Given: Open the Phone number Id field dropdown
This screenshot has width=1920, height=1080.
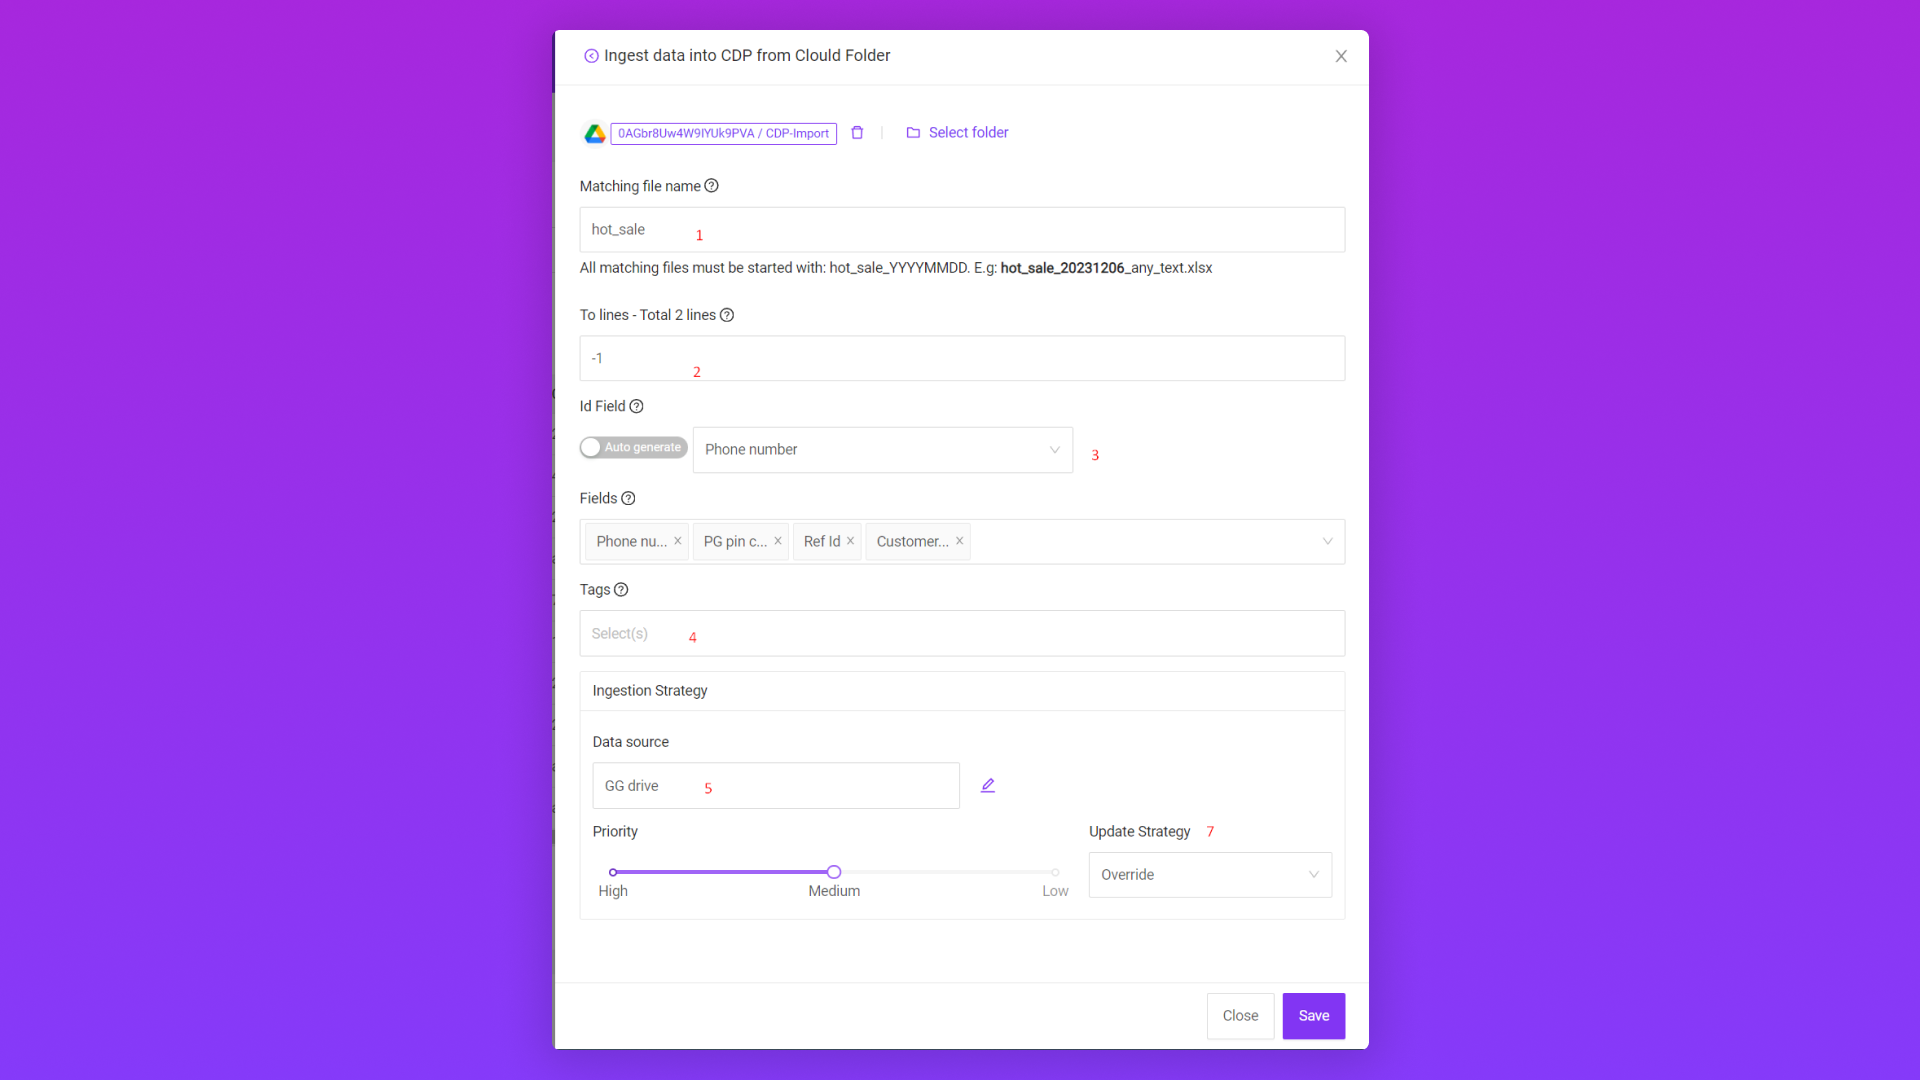Looking at the screenshot, I should click(x=882, y=450).
